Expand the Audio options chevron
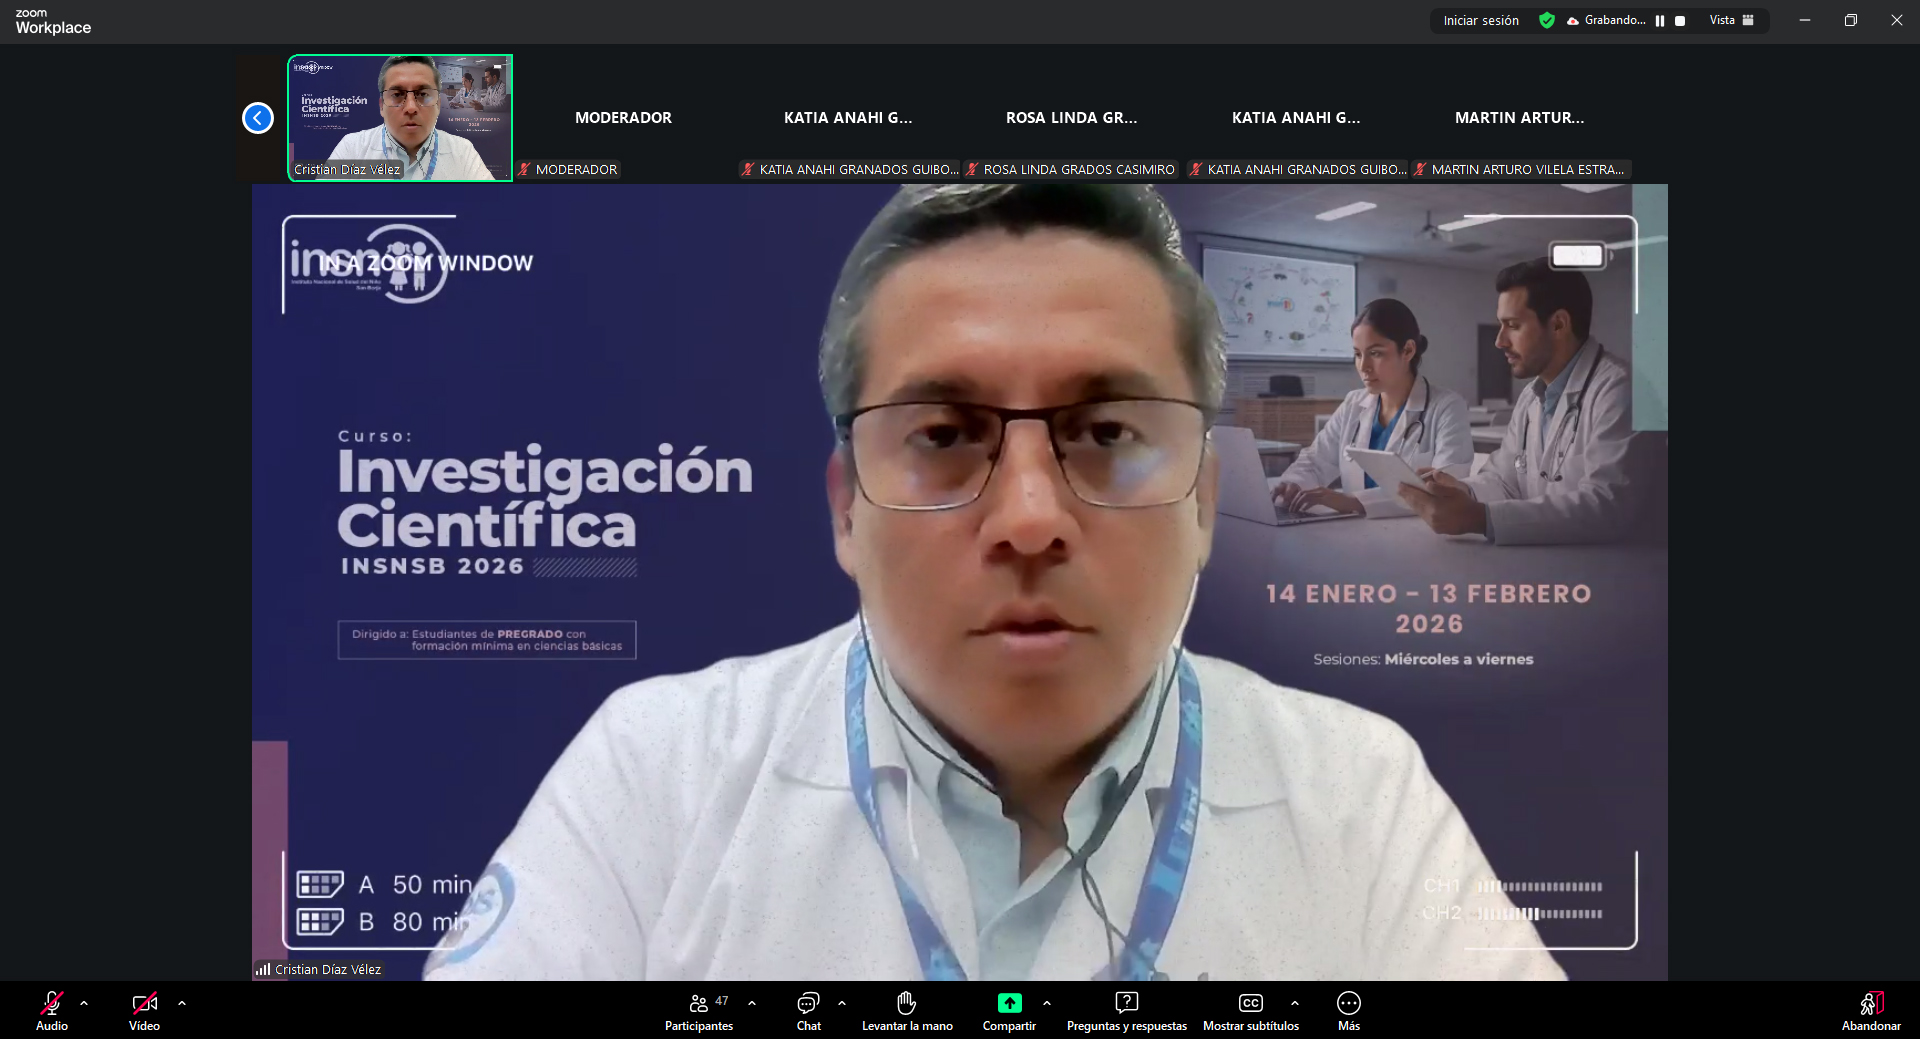This screenshot has width=1920, height=1039. [83, 1004]
